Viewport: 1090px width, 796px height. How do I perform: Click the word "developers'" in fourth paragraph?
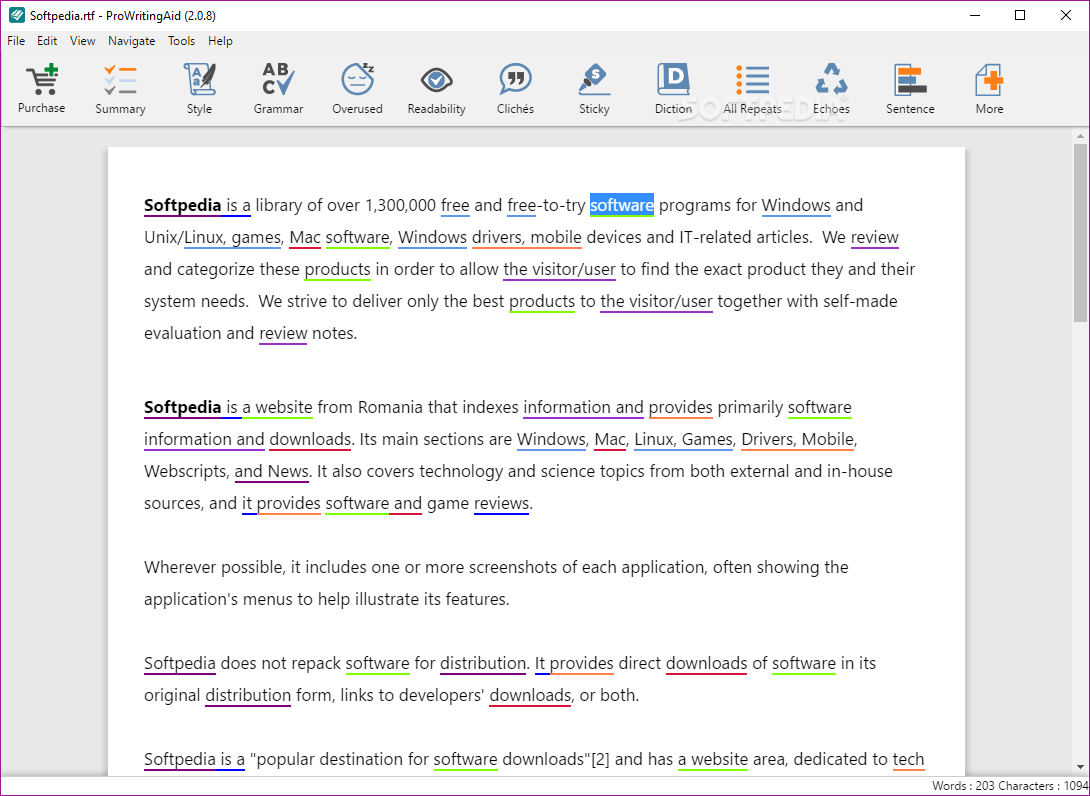(441, 695)
